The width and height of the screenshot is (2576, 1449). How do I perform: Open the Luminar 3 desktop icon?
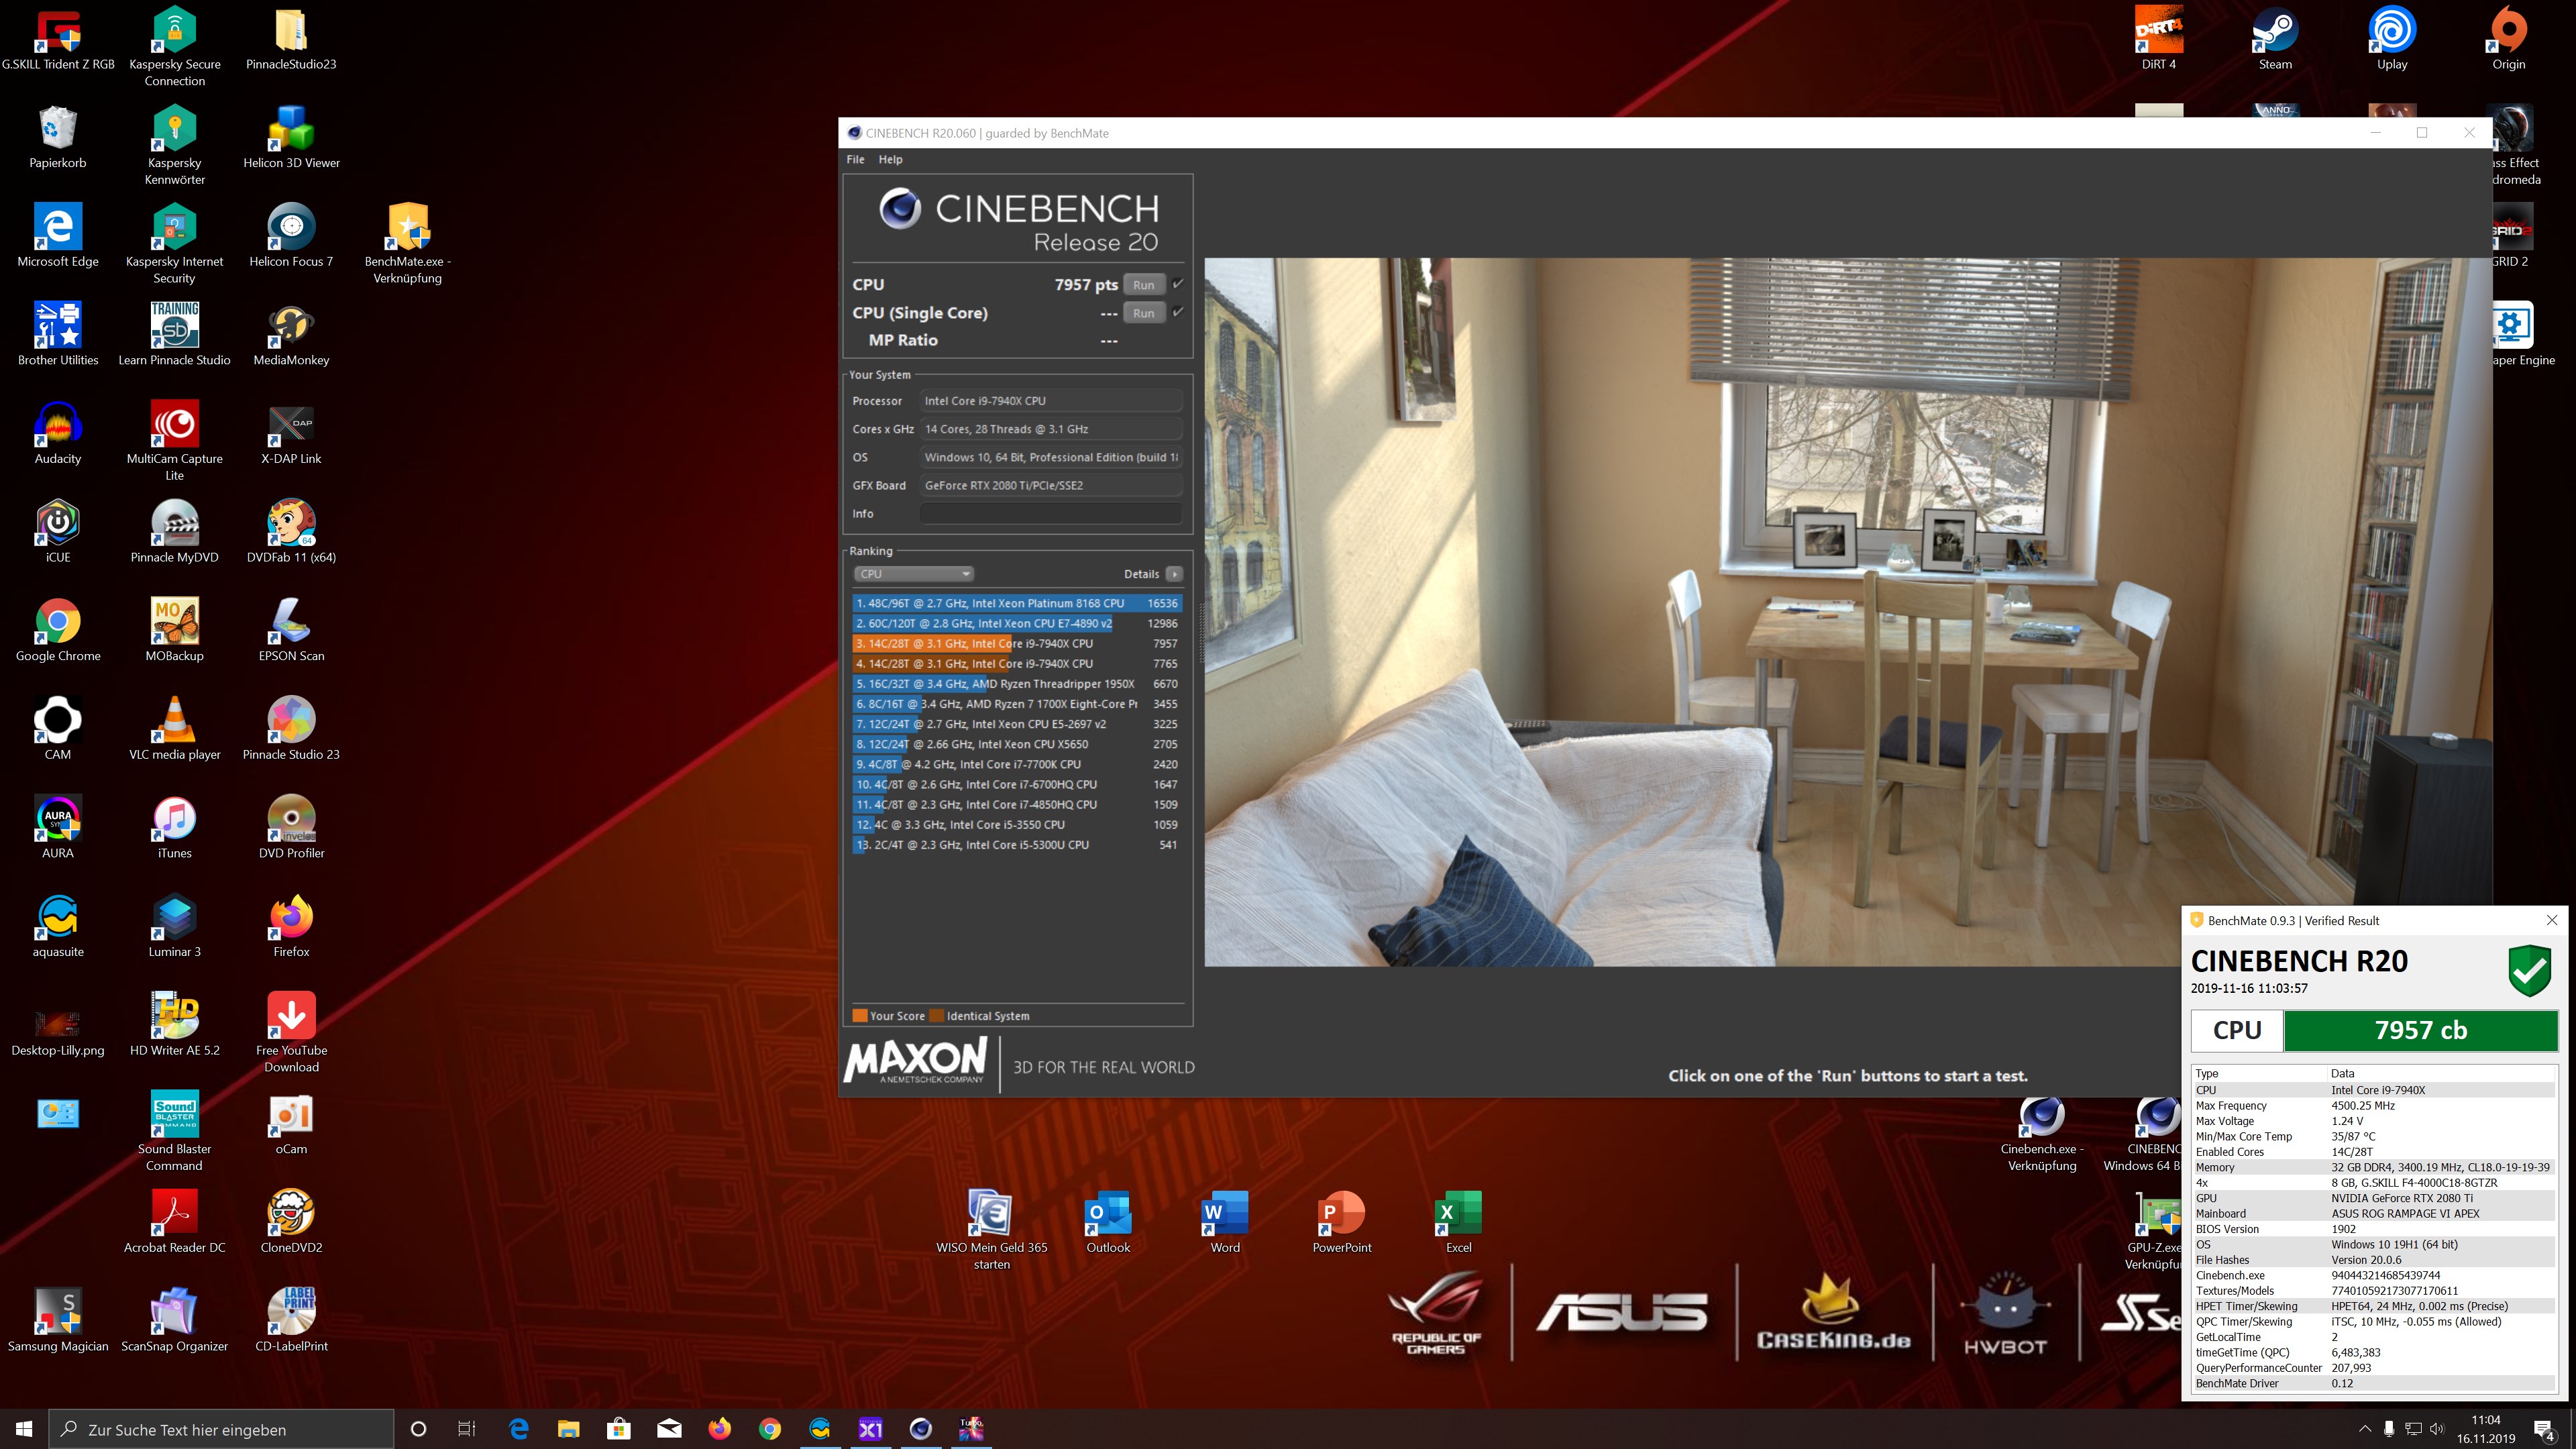point(175,927)
